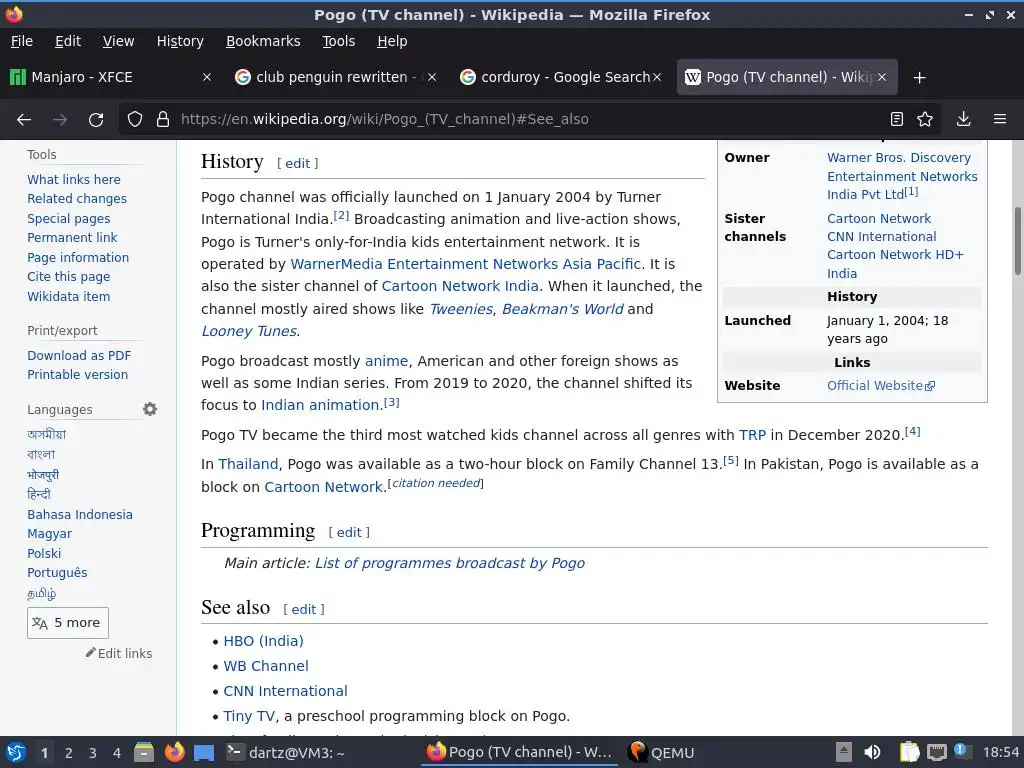Open the Tools menu

click(338, 41)
